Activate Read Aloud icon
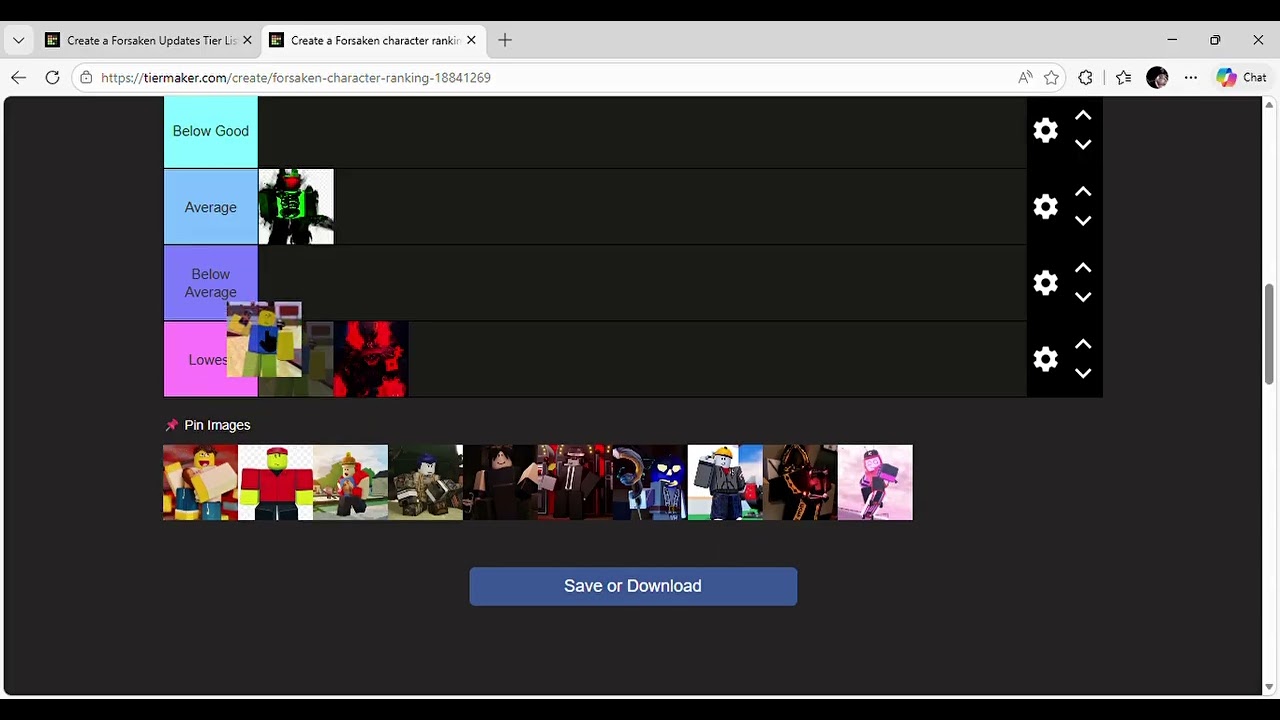This screenshot has width=1280, height=720. 1025,77
